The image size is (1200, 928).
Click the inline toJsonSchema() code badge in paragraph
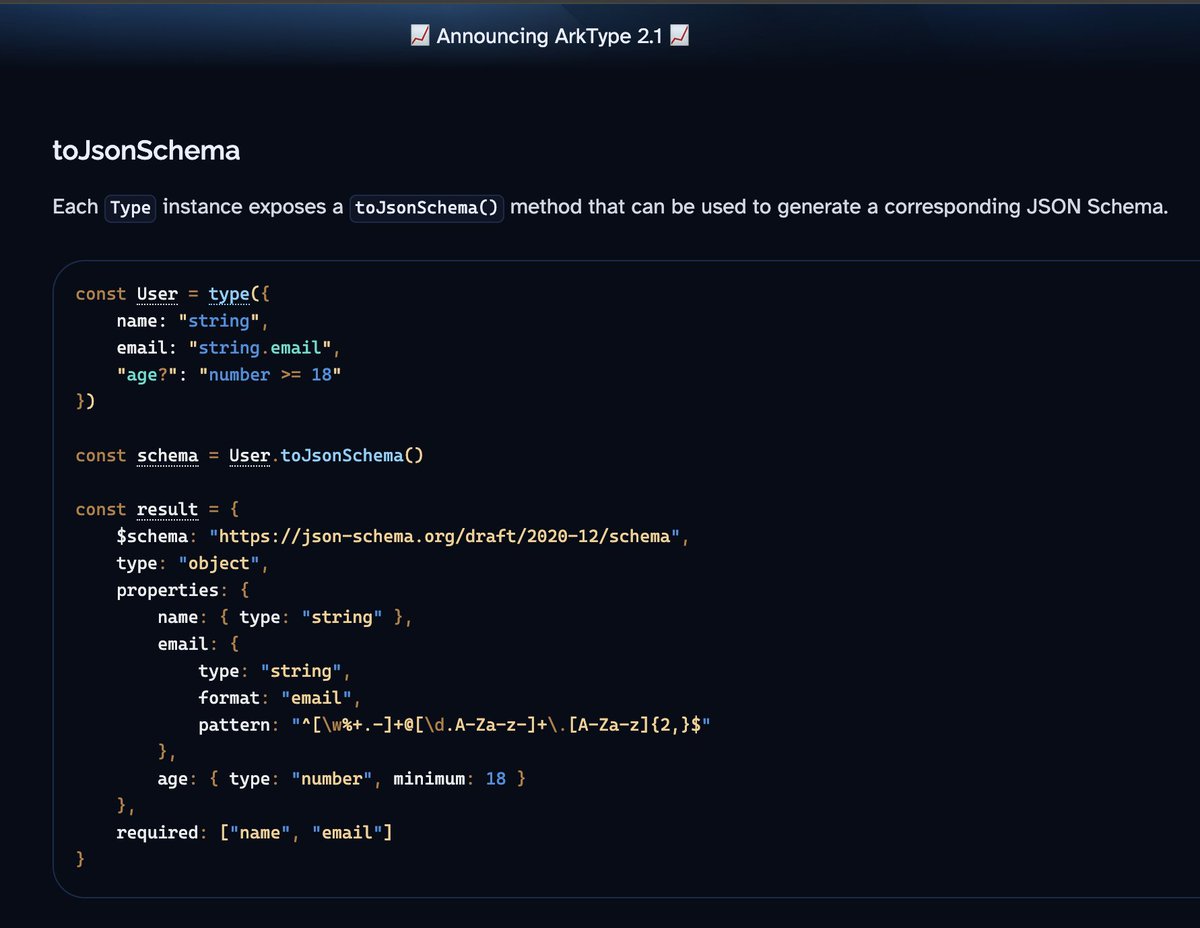click(427, 208)
